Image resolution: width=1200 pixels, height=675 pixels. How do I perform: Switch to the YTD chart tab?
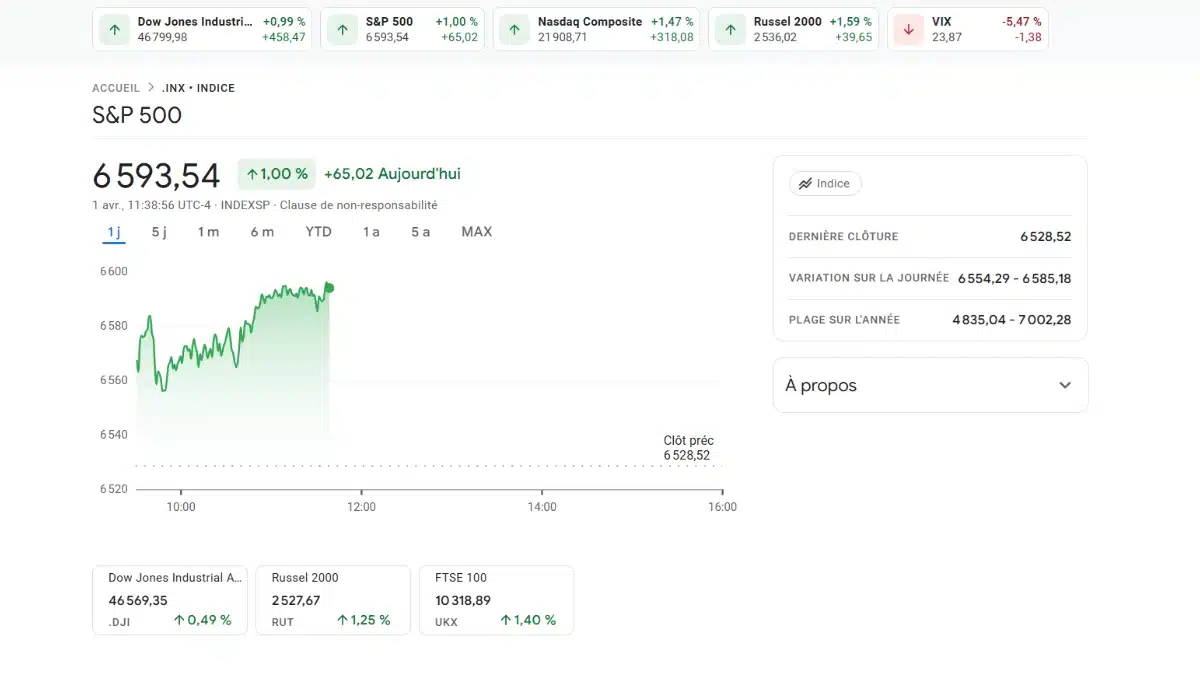(318, 231)
